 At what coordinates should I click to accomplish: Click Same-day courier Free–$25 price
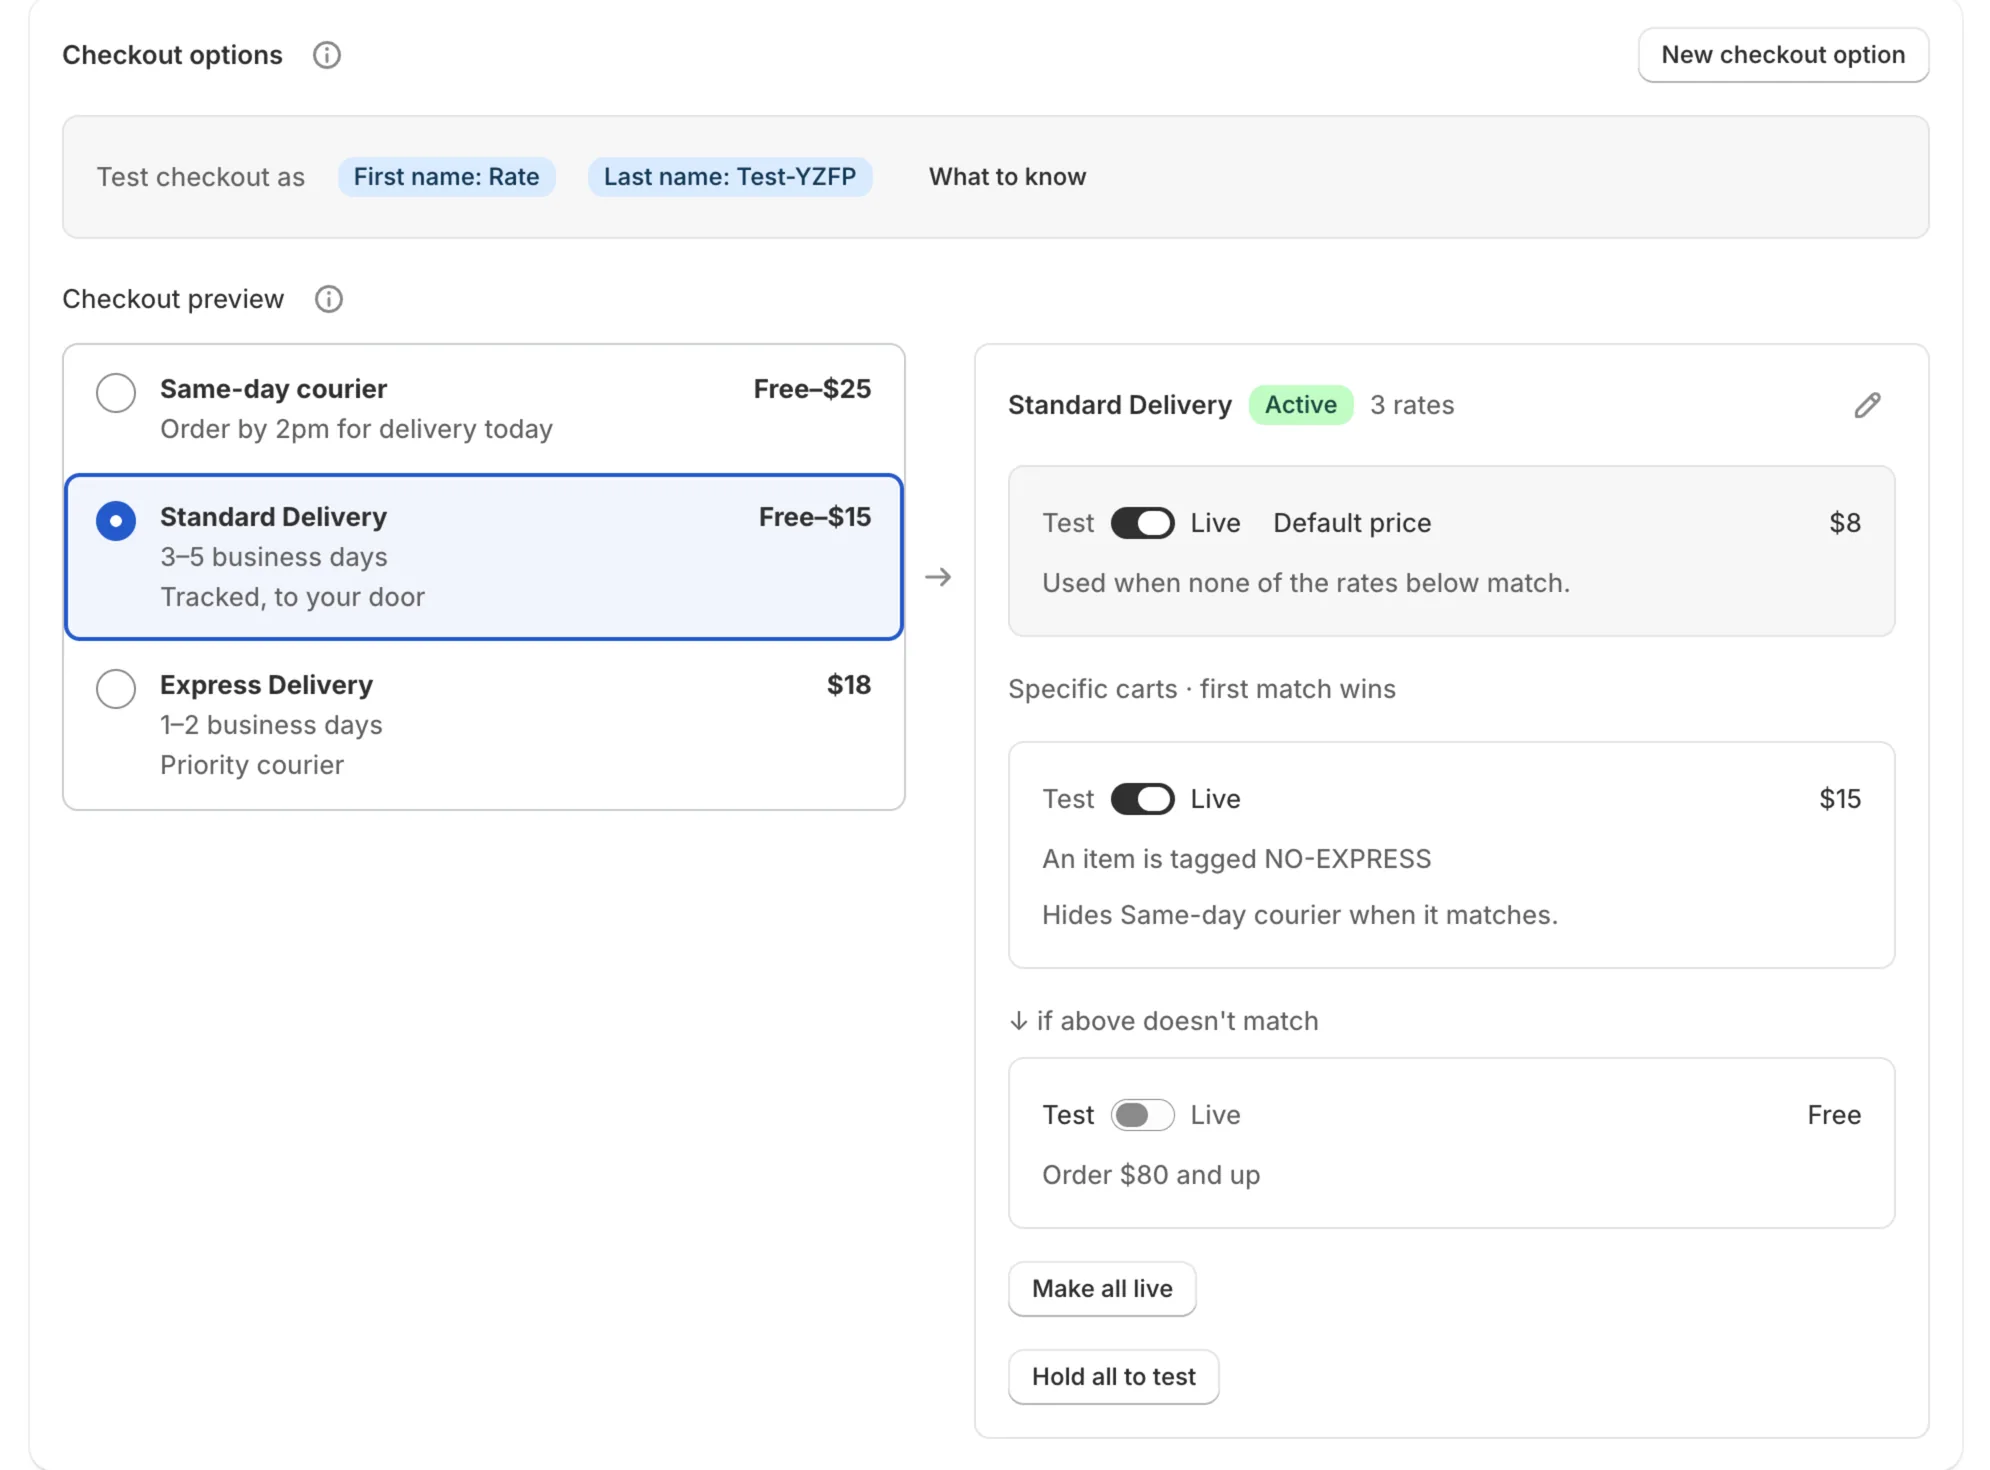(812, 389)
